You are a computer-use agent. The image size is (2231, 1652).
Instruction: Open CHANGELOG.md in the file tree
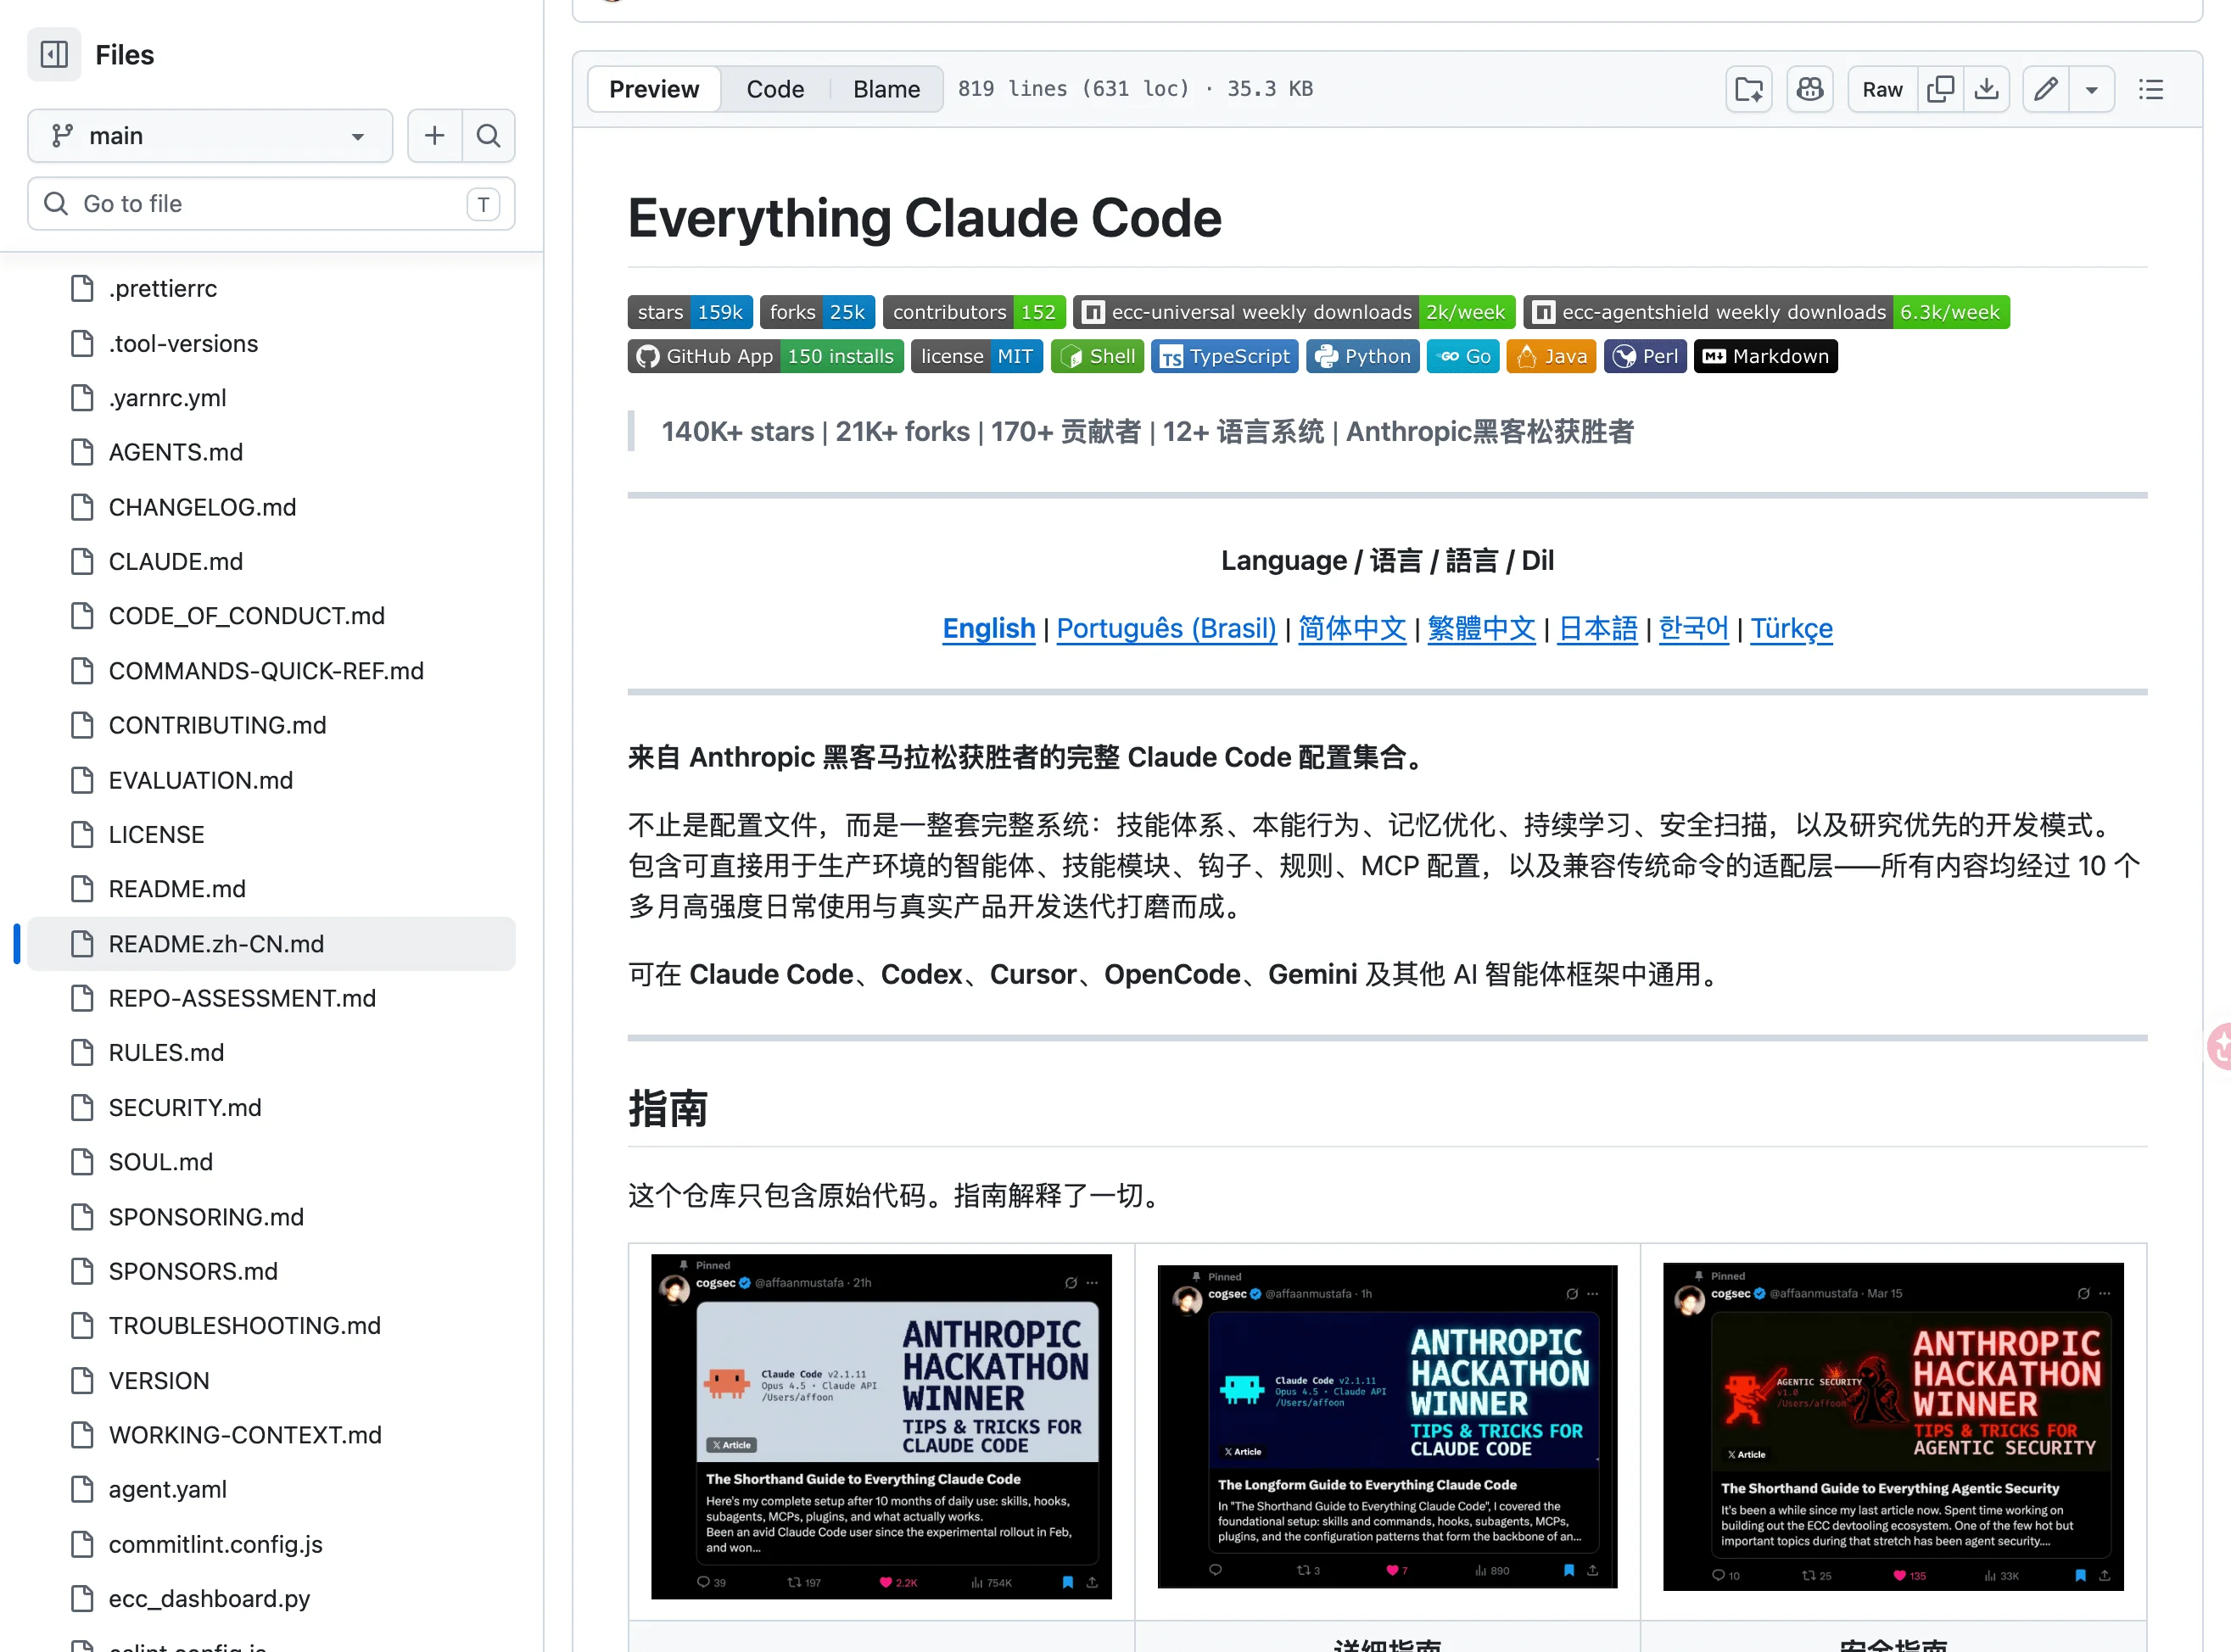pyautogui.click(x=202, y=507)
